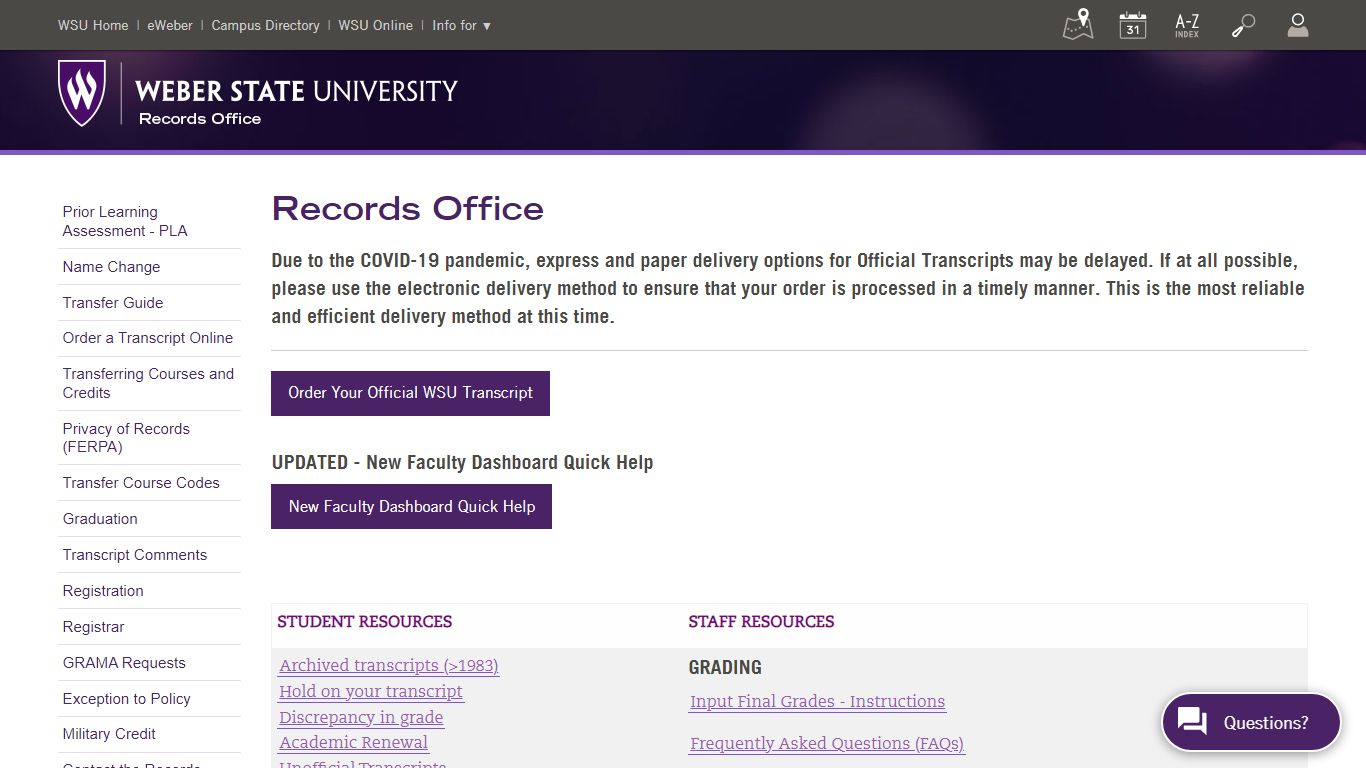Click the Weber State shield logo
Viewport: 1366px width, 768px height.
point(82,93)
